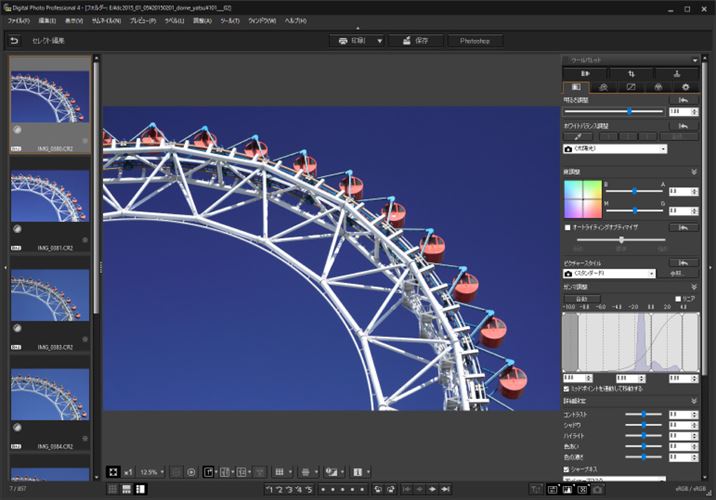Open the ファイル (File) menu
716x500 pixels.
[x=19, y=21]
